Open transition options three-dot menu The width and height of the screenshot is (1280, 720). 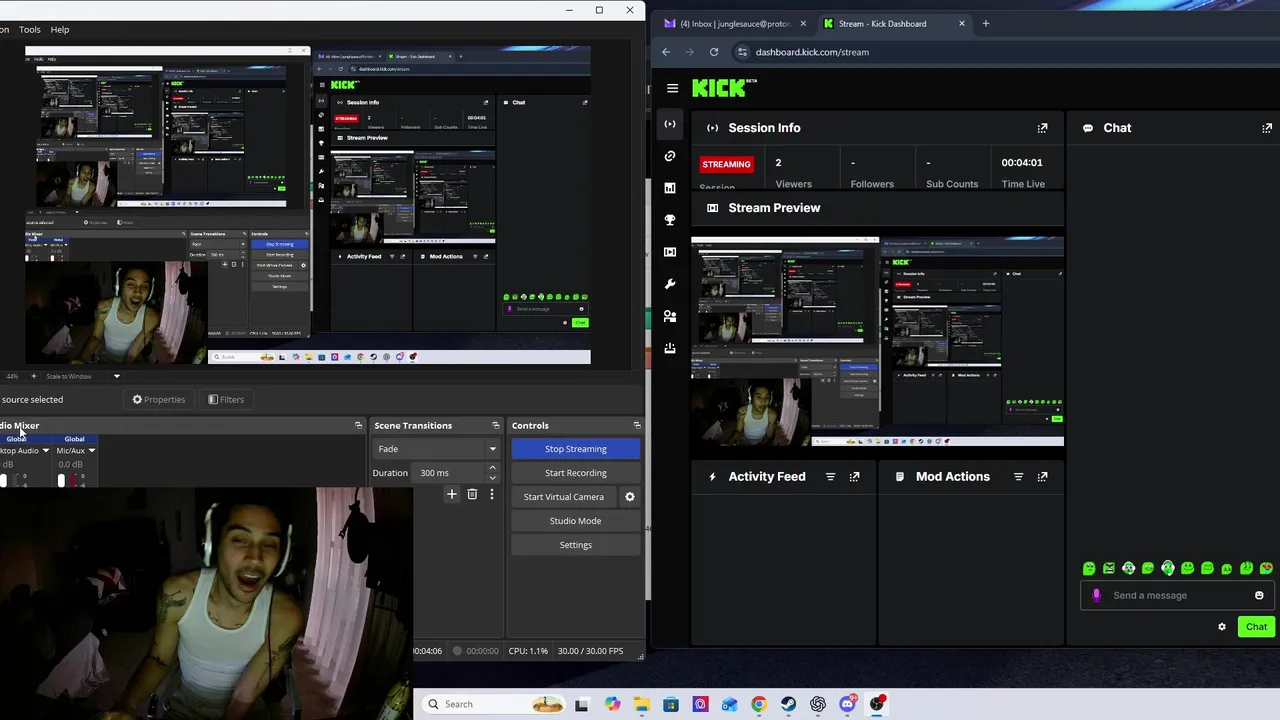[x=491, y=494]
